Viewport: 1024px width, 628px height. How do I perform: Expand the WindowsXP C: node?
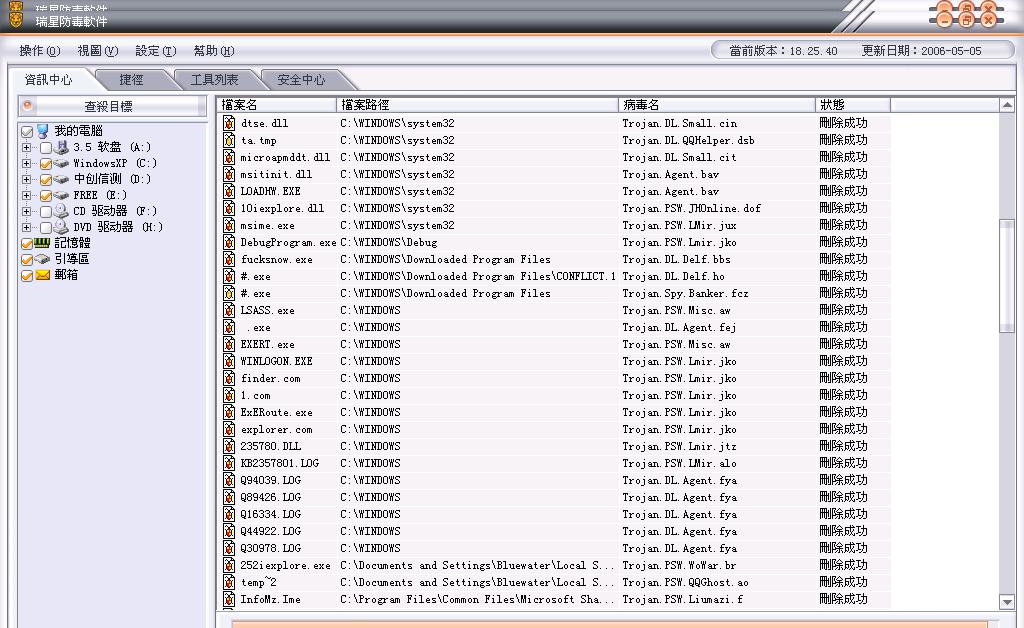pyautogui.click(x=26, y=163)
